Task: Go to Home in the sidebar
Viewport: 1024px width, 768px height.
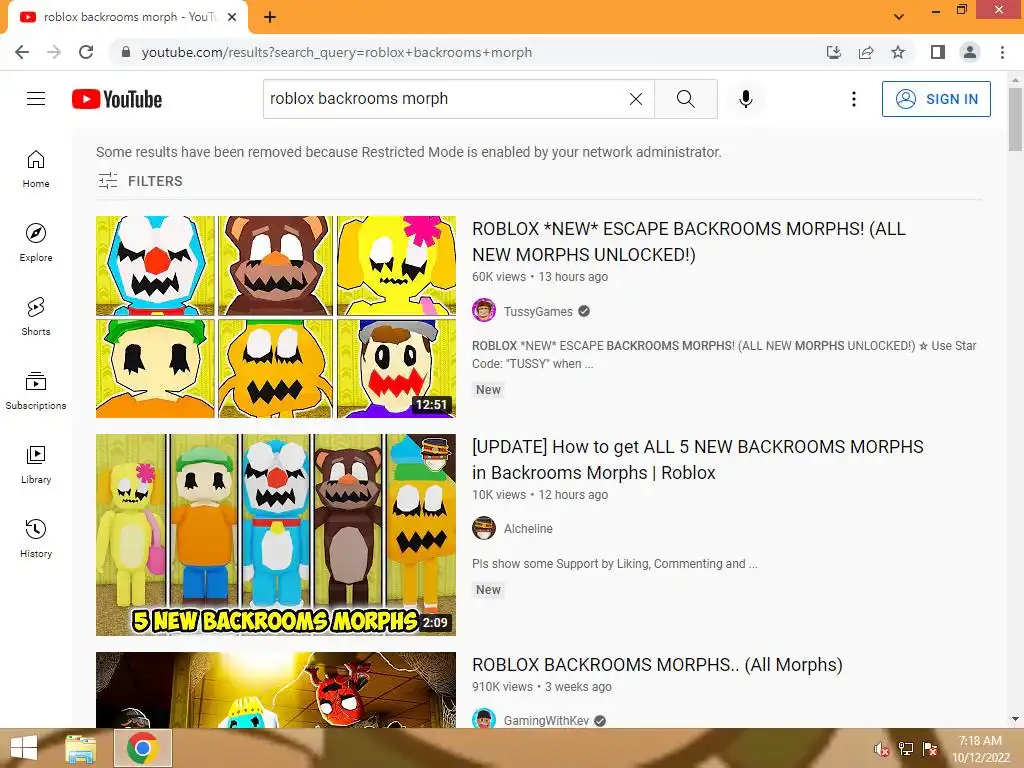Action: click(x=36, y=168)
